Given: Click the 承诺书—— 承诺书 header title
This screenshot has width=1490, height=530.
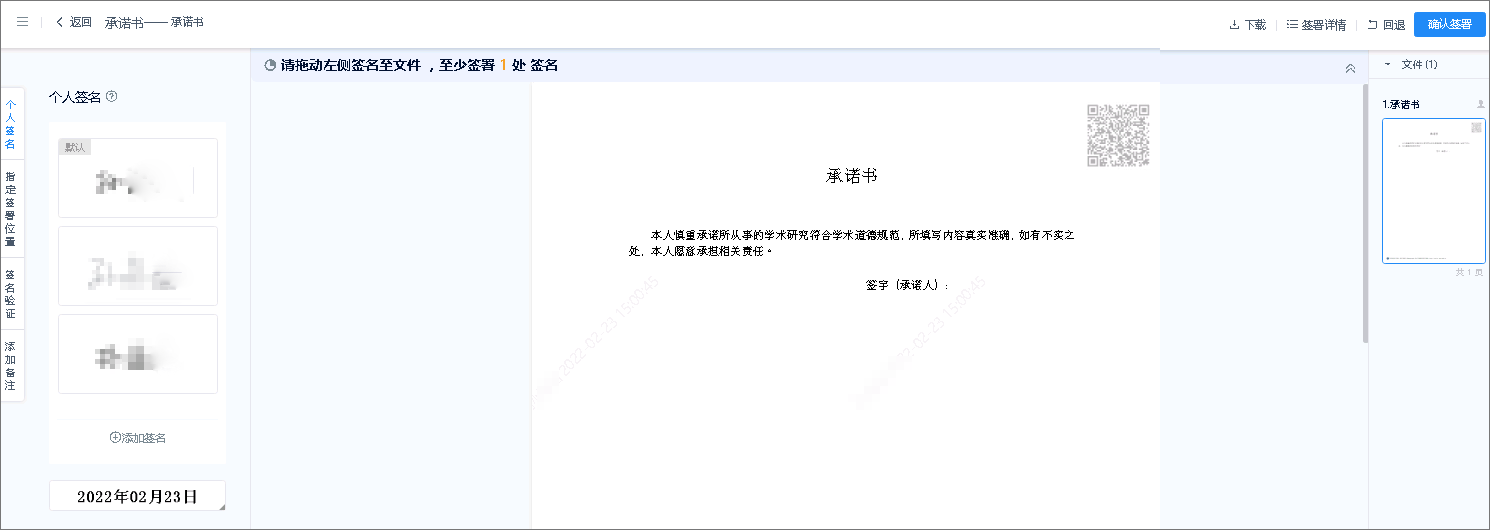Looking at the screenshot, I should pyautogui.click(x=154, y=22).
